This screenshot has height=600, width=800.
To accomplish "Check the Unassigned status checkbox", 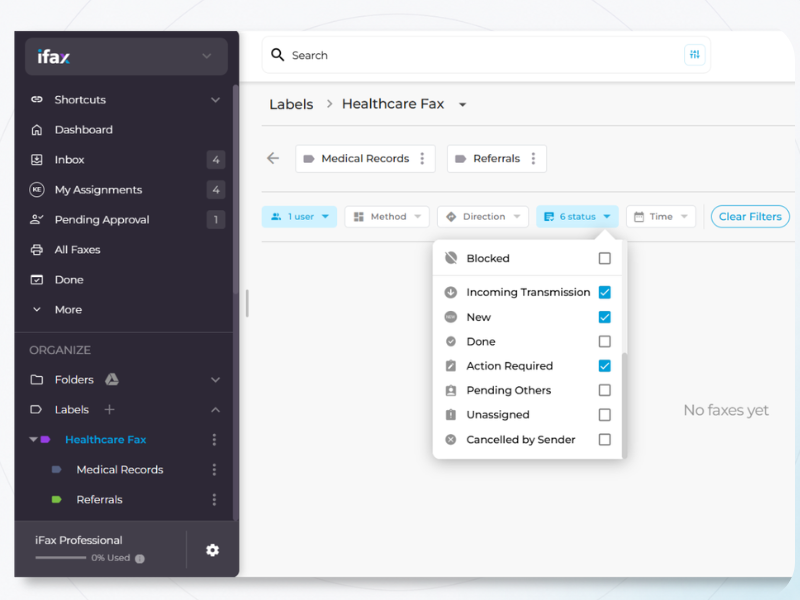I will [x=605, y=415].
